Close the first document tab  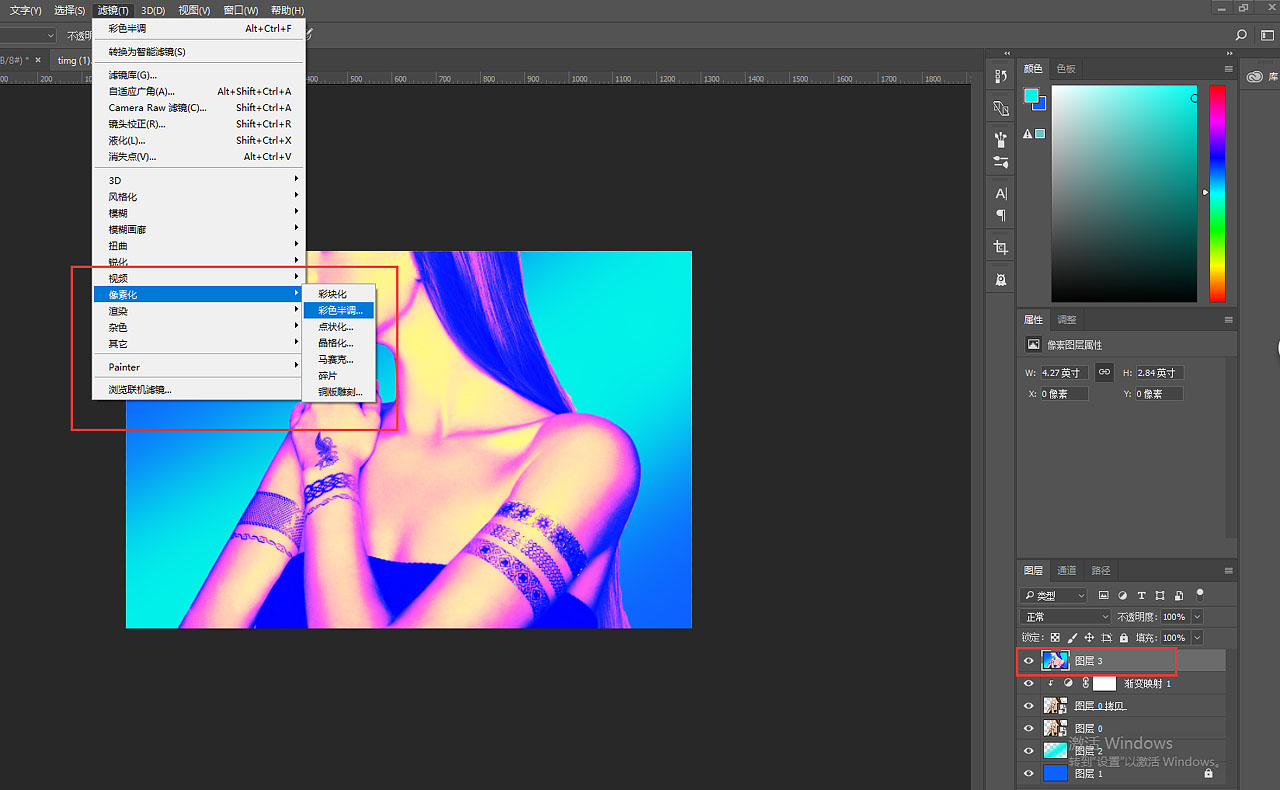pos(38,60)
